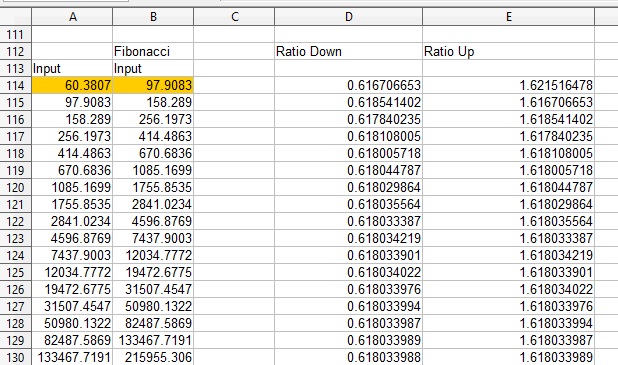The width and height of the screenshot is (618, 365).
Task: Select cell 0.618033994 in column D
Action: point(348,306)
